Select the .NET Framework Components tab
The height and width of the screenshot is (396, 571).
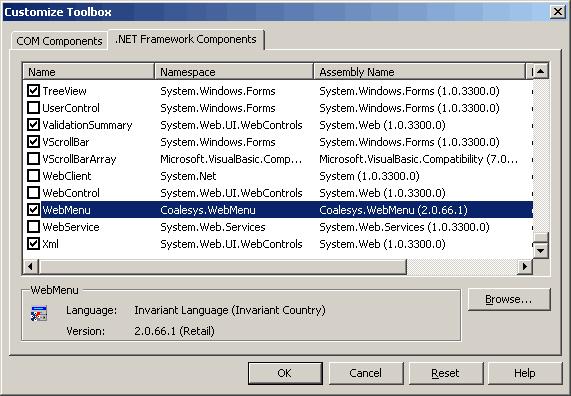(x=186, y=39)
